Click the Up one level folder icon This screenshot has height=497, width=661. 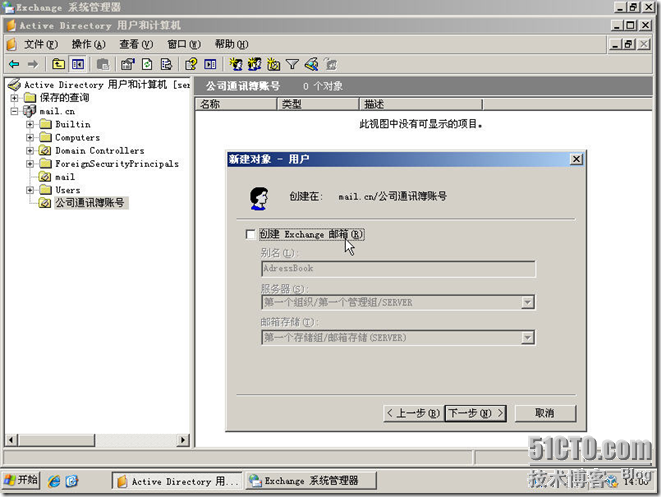point(58,64)
